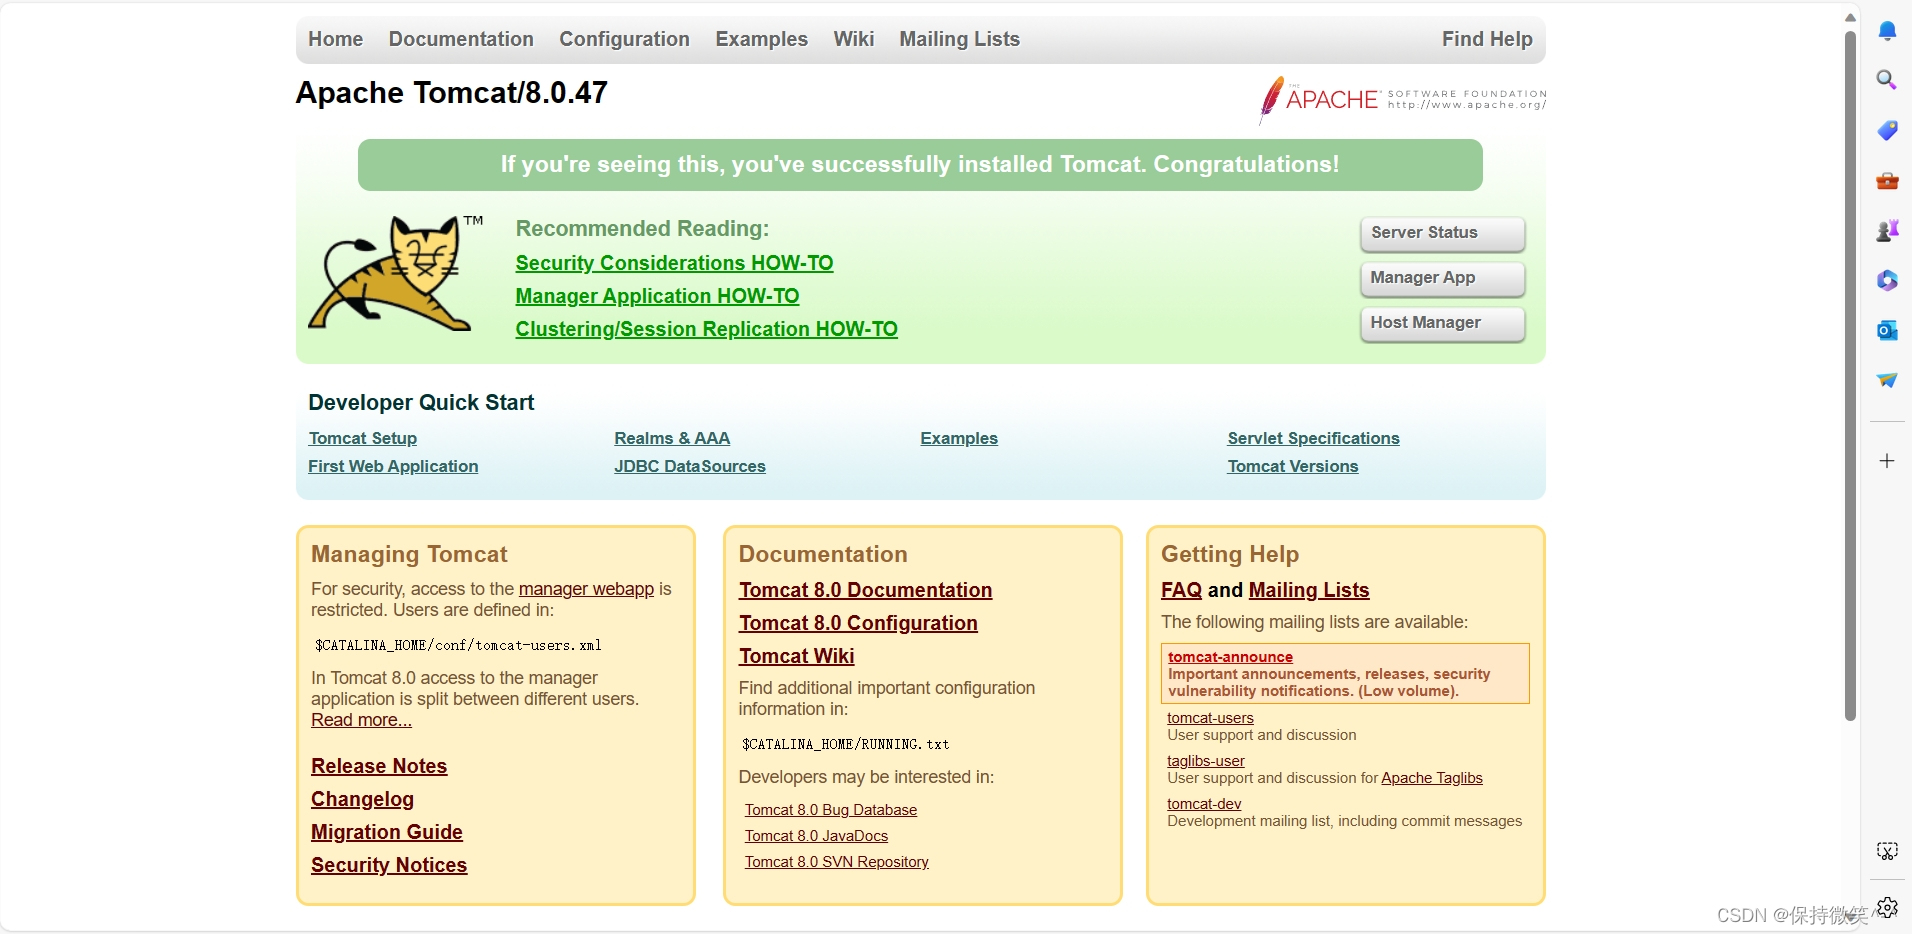Screen dimensions: 1912x934
Task: Open the Edge sidebar notifications bell
Action: click(1887, 31)
